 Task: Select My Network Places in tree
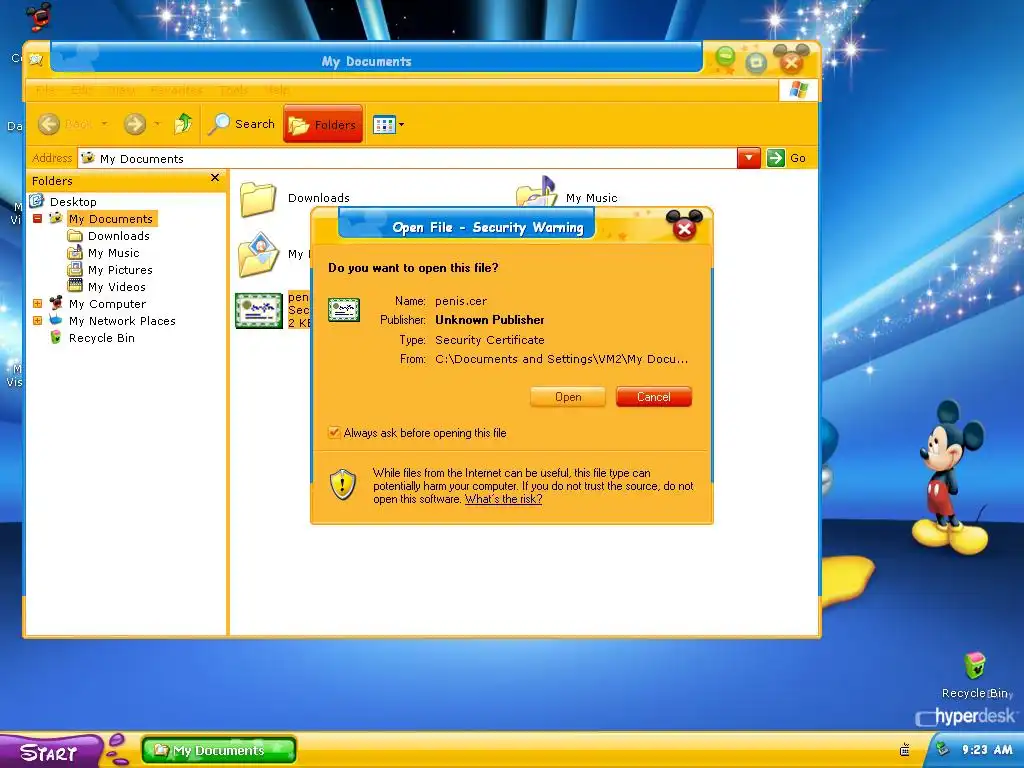[122, 321]
